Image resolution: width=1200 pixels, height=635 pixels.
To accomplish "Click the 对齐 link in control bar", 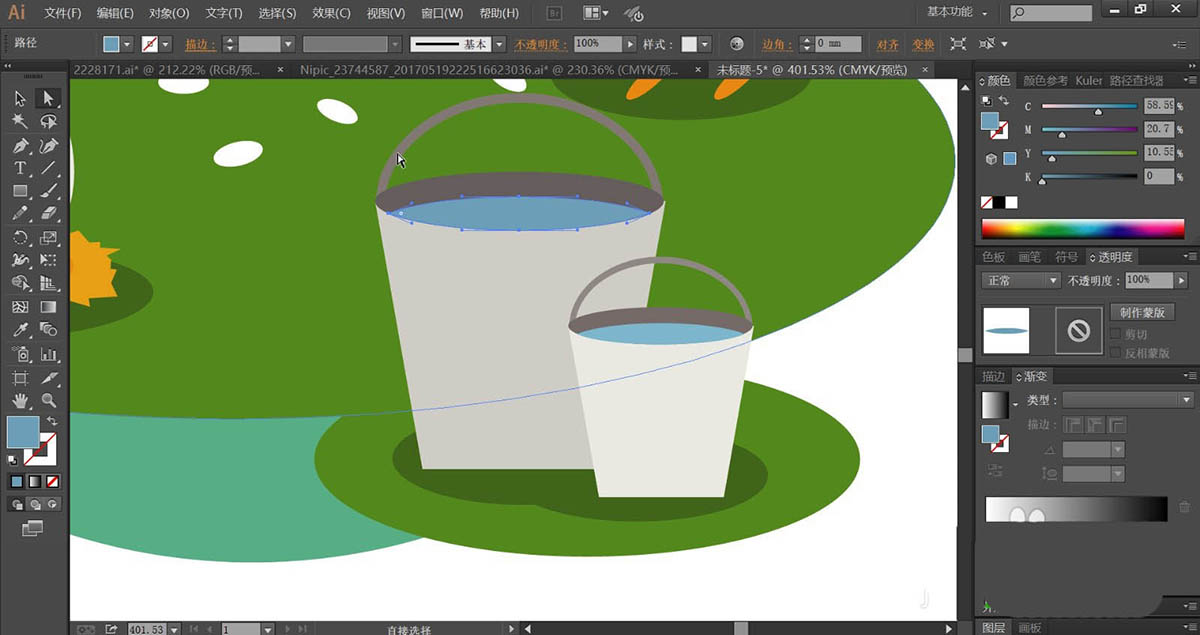I will tap(887, 45).
